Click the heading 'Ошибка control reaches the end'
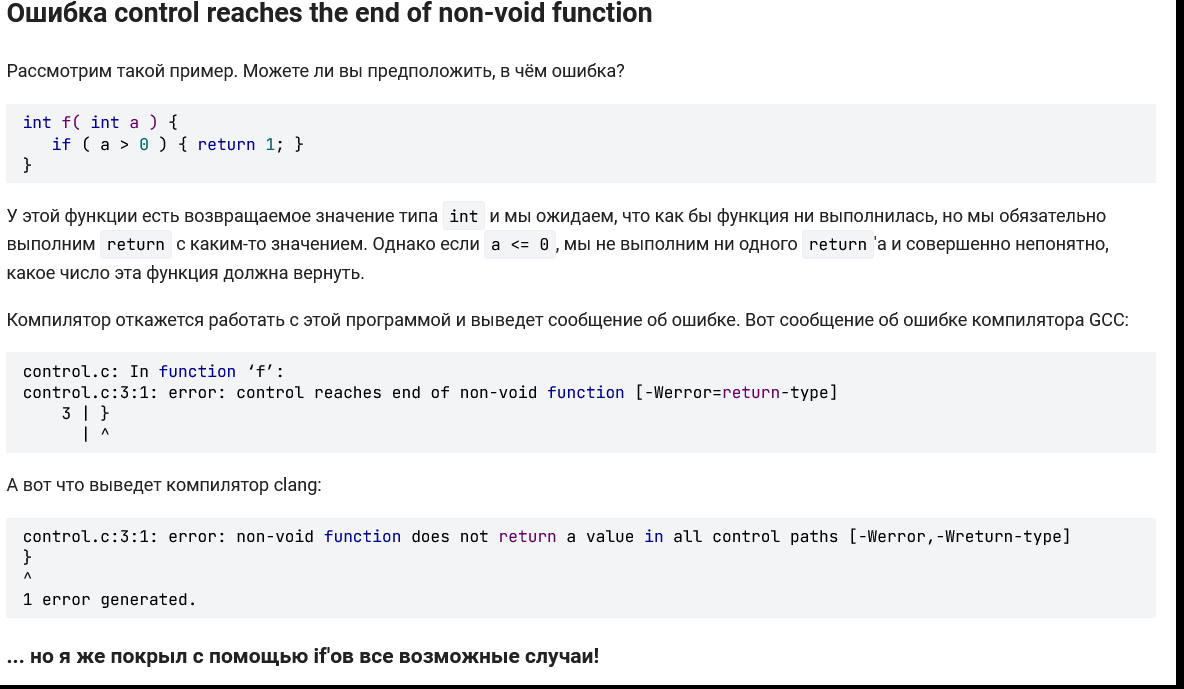The width and height of the screenshot is (1184, 689). [x=329, y=14]
